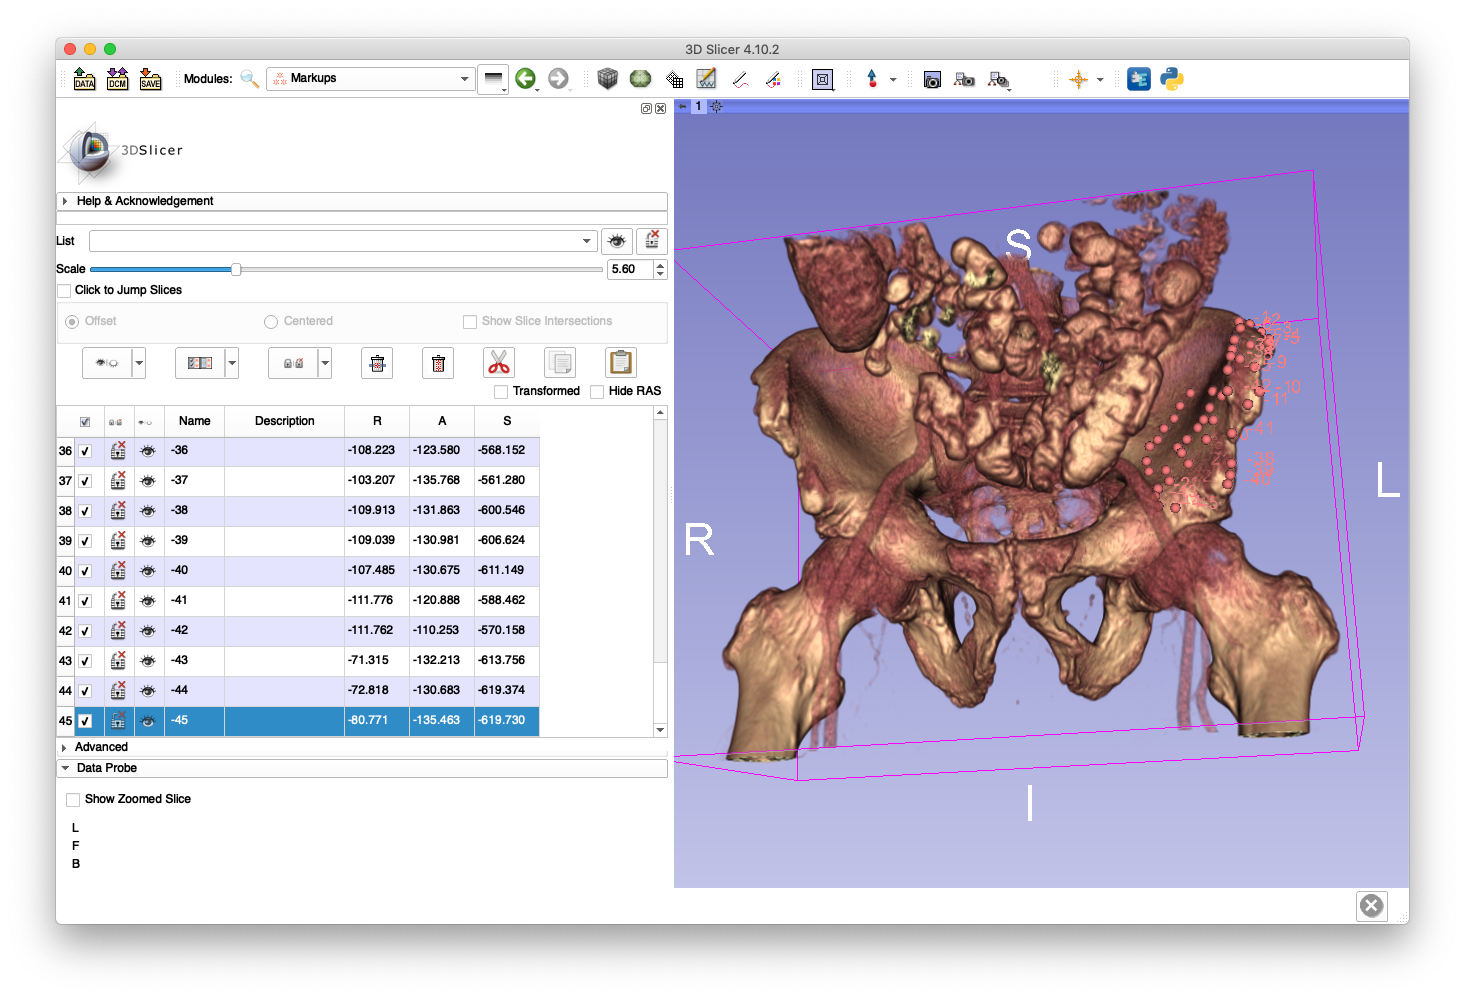Enable Click to Jump Slices
The height and width of the screenshot is (998, 1465).
pyautogui.click(x=64, y=290)
